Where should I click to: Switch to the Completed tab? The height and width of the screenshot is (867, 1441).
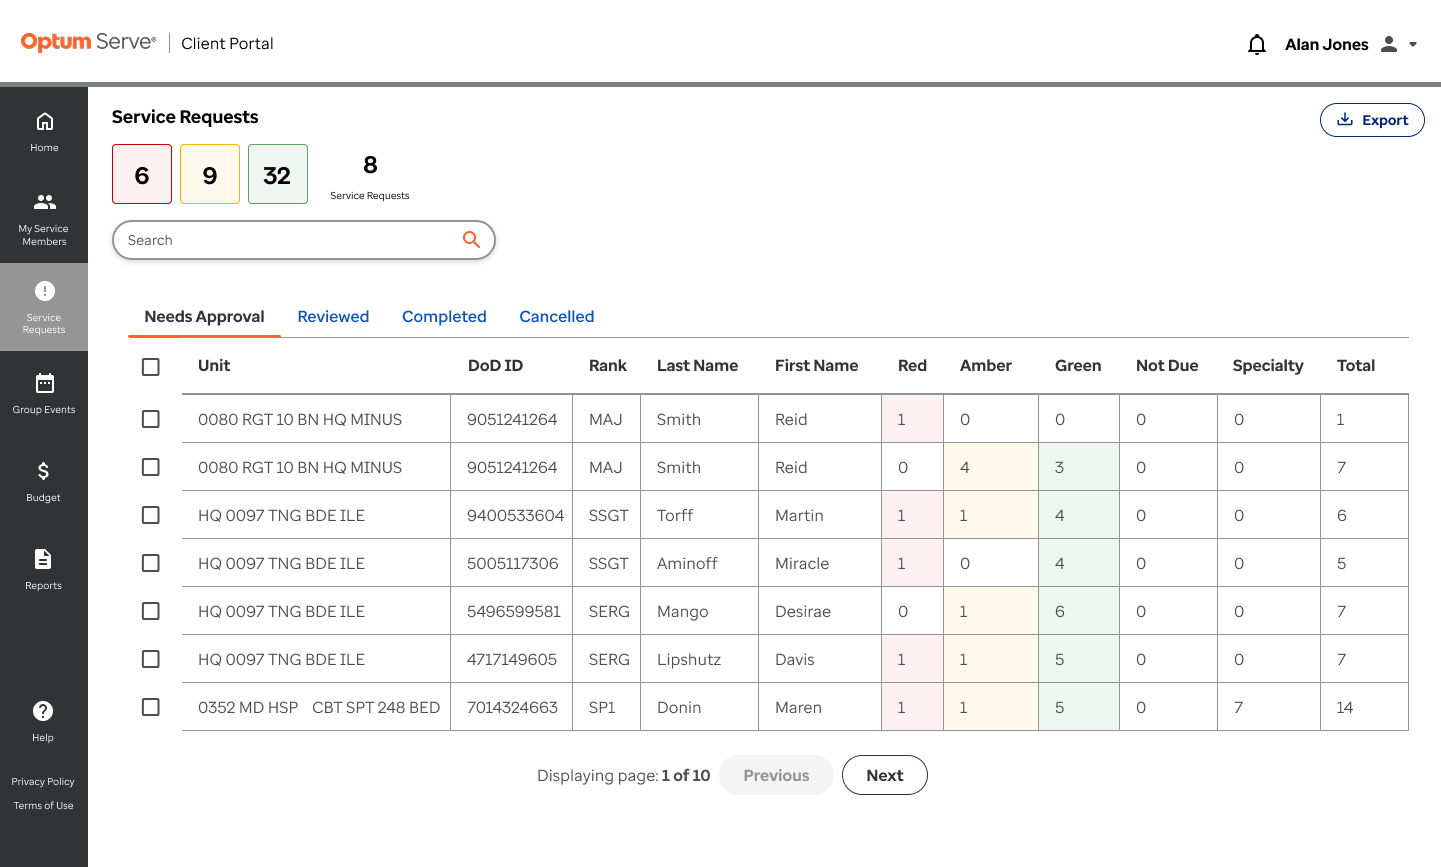pyautogui.click(x=444, y=317)
